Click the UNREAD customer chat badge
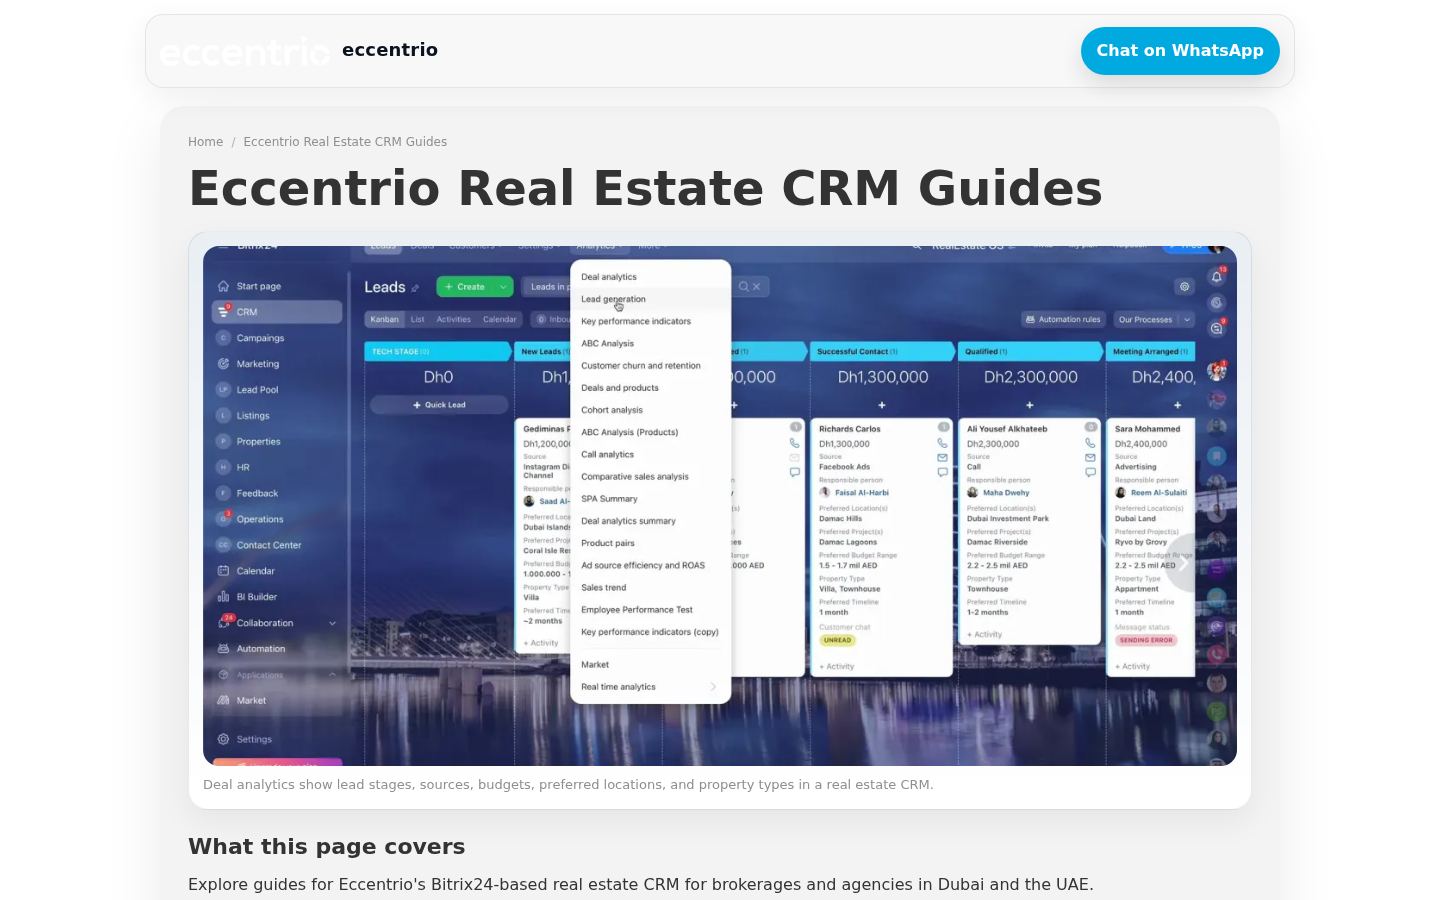 click(837, 640)
